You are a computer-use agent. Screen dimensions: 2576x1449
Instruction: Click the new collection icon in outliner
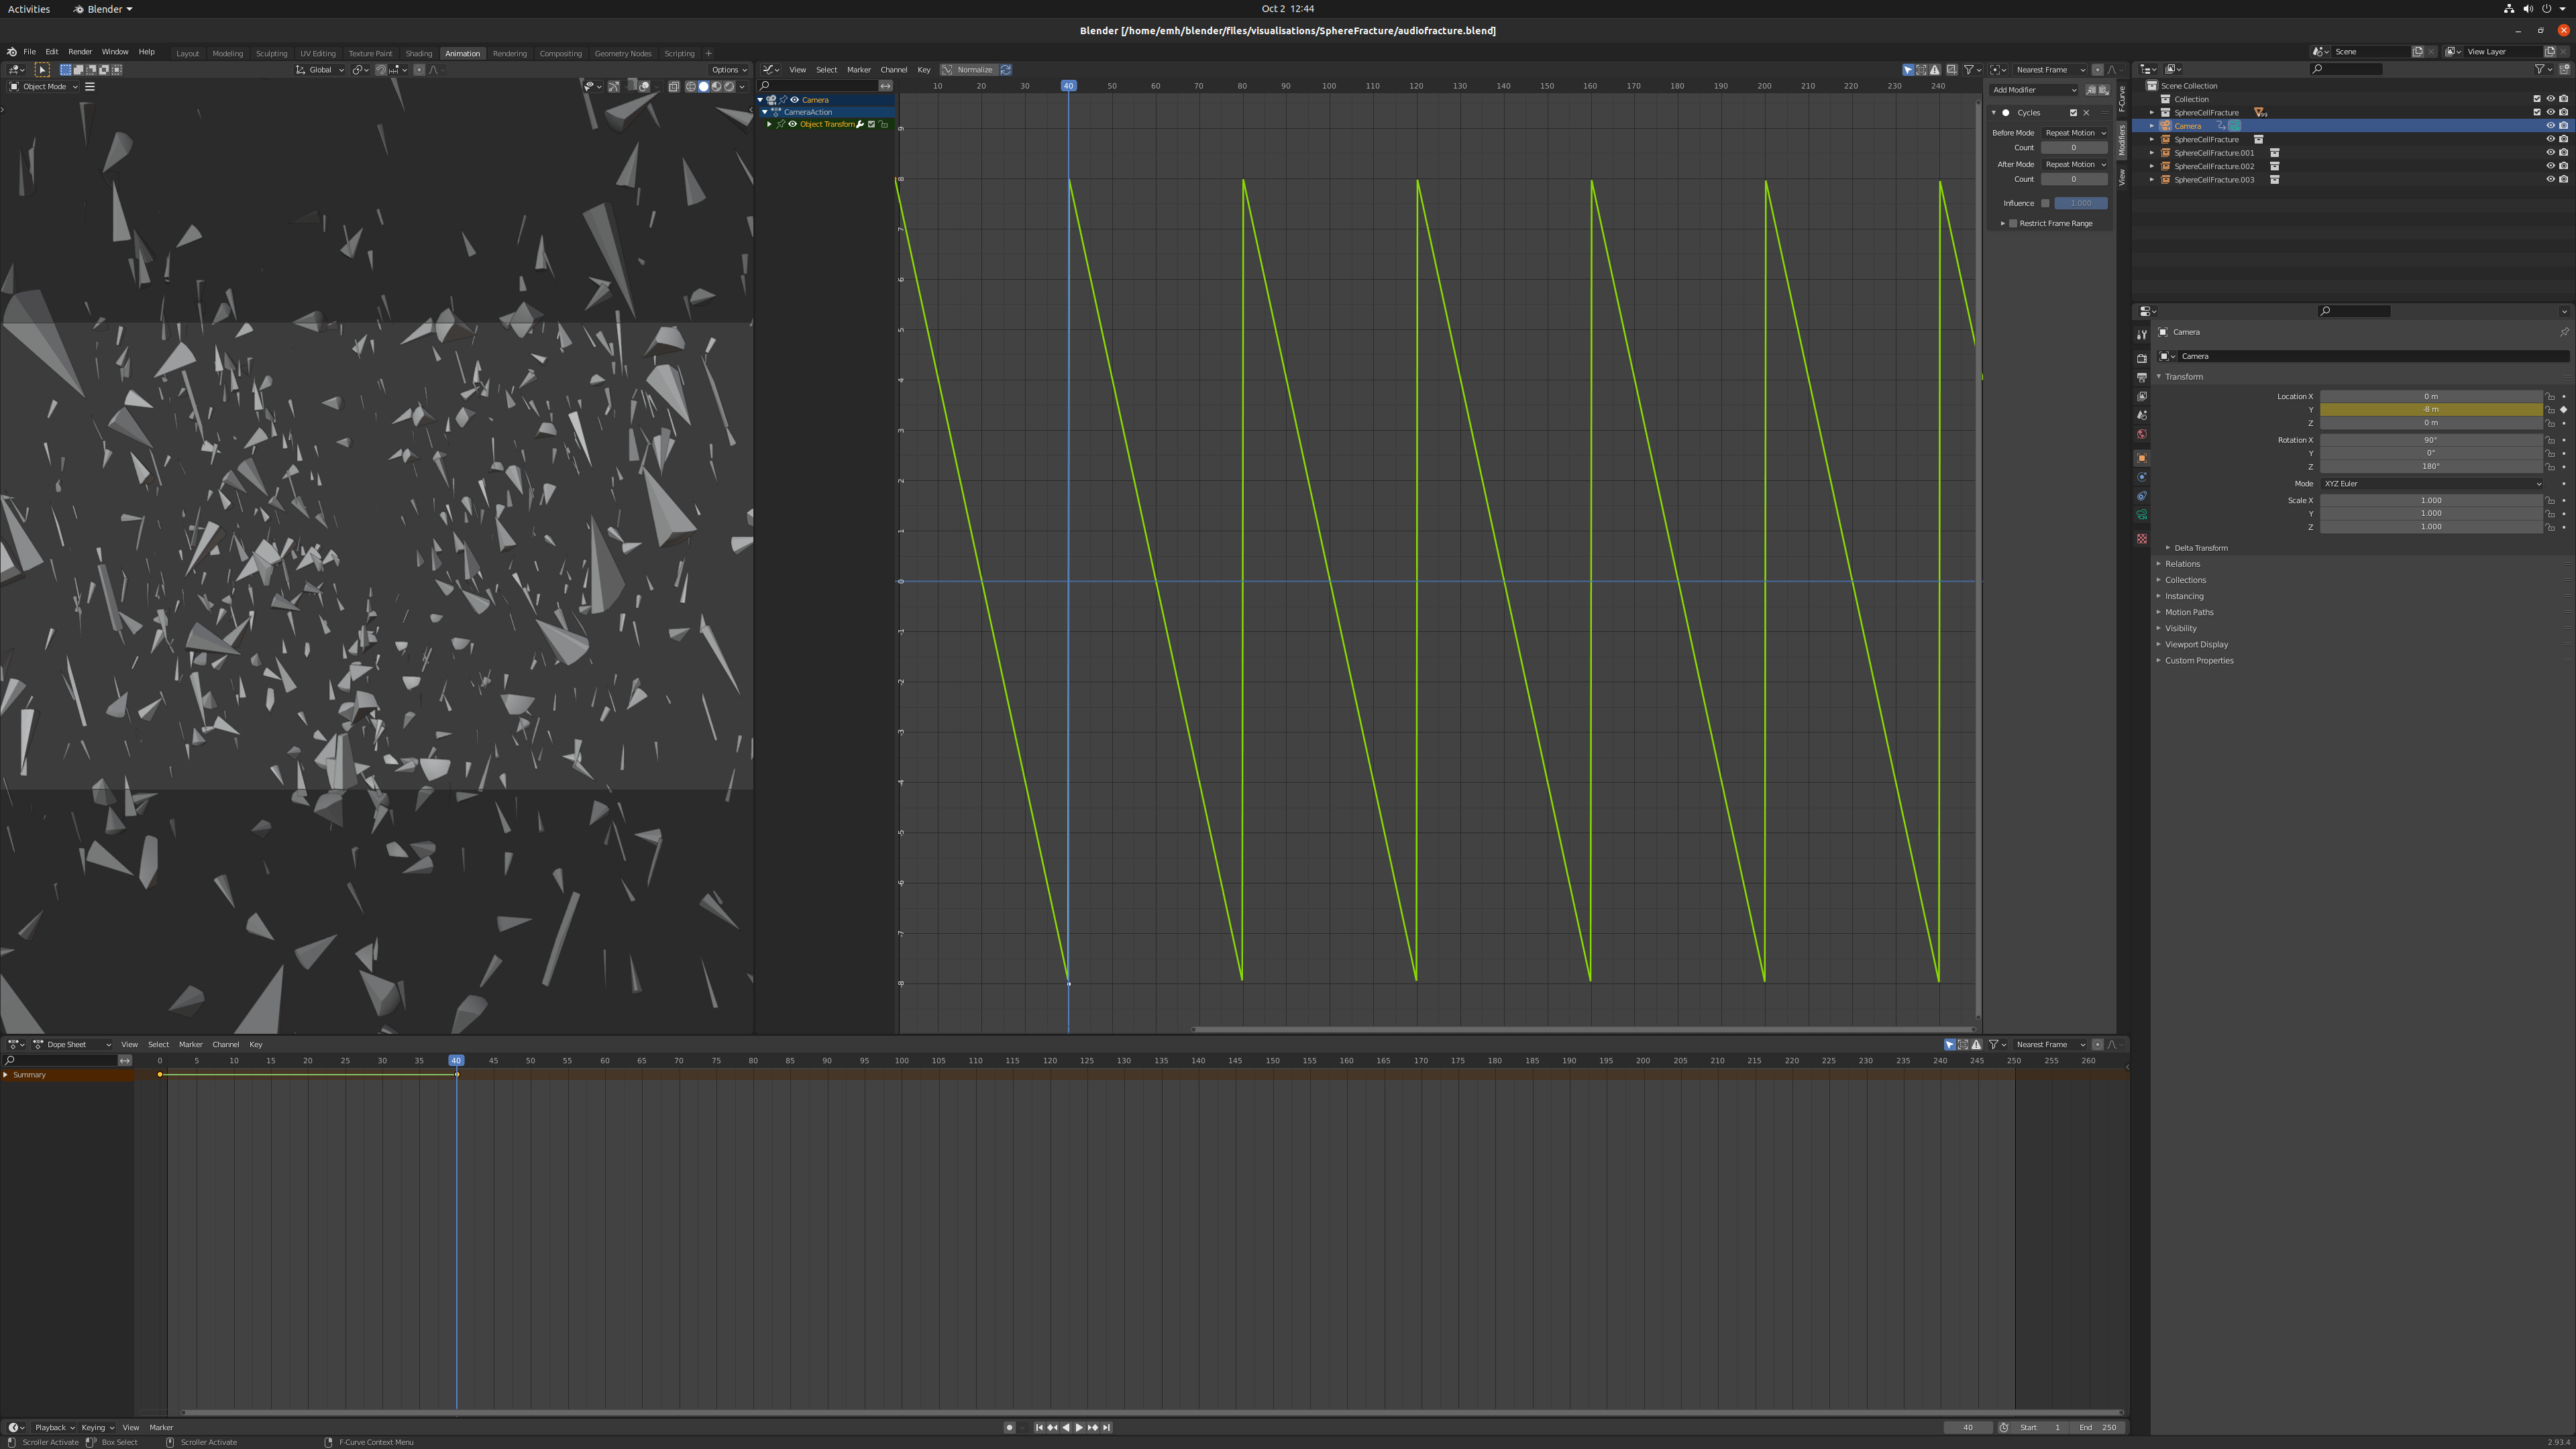tap(2564, 69)
